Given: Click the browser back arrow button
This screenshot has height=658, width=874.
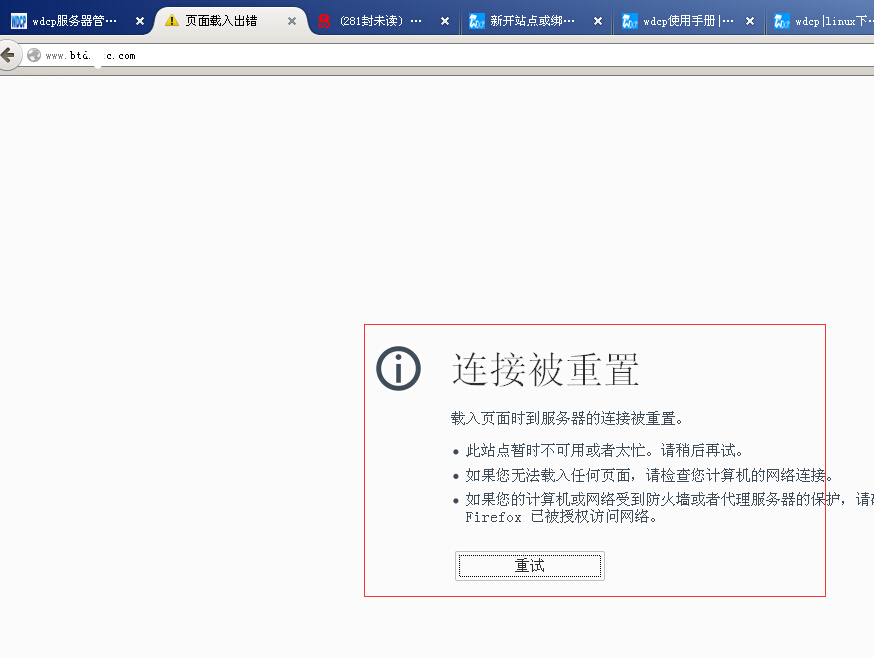Looking at the screenshot, I should [x=8, y=55].
